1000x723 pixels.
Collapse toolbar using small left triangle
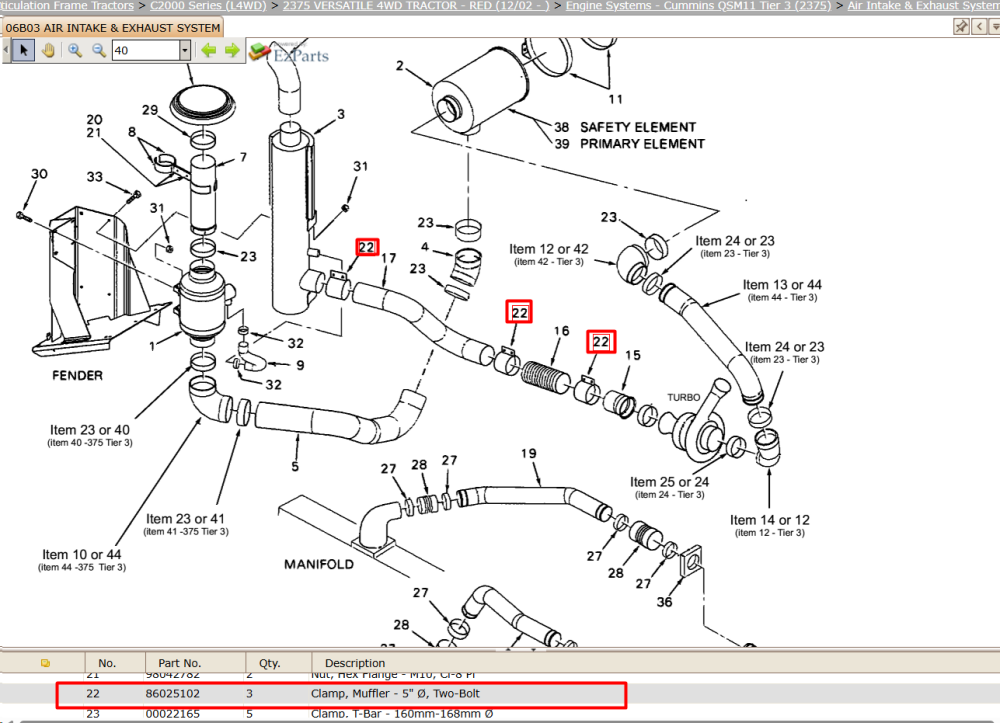coord(6,50)
